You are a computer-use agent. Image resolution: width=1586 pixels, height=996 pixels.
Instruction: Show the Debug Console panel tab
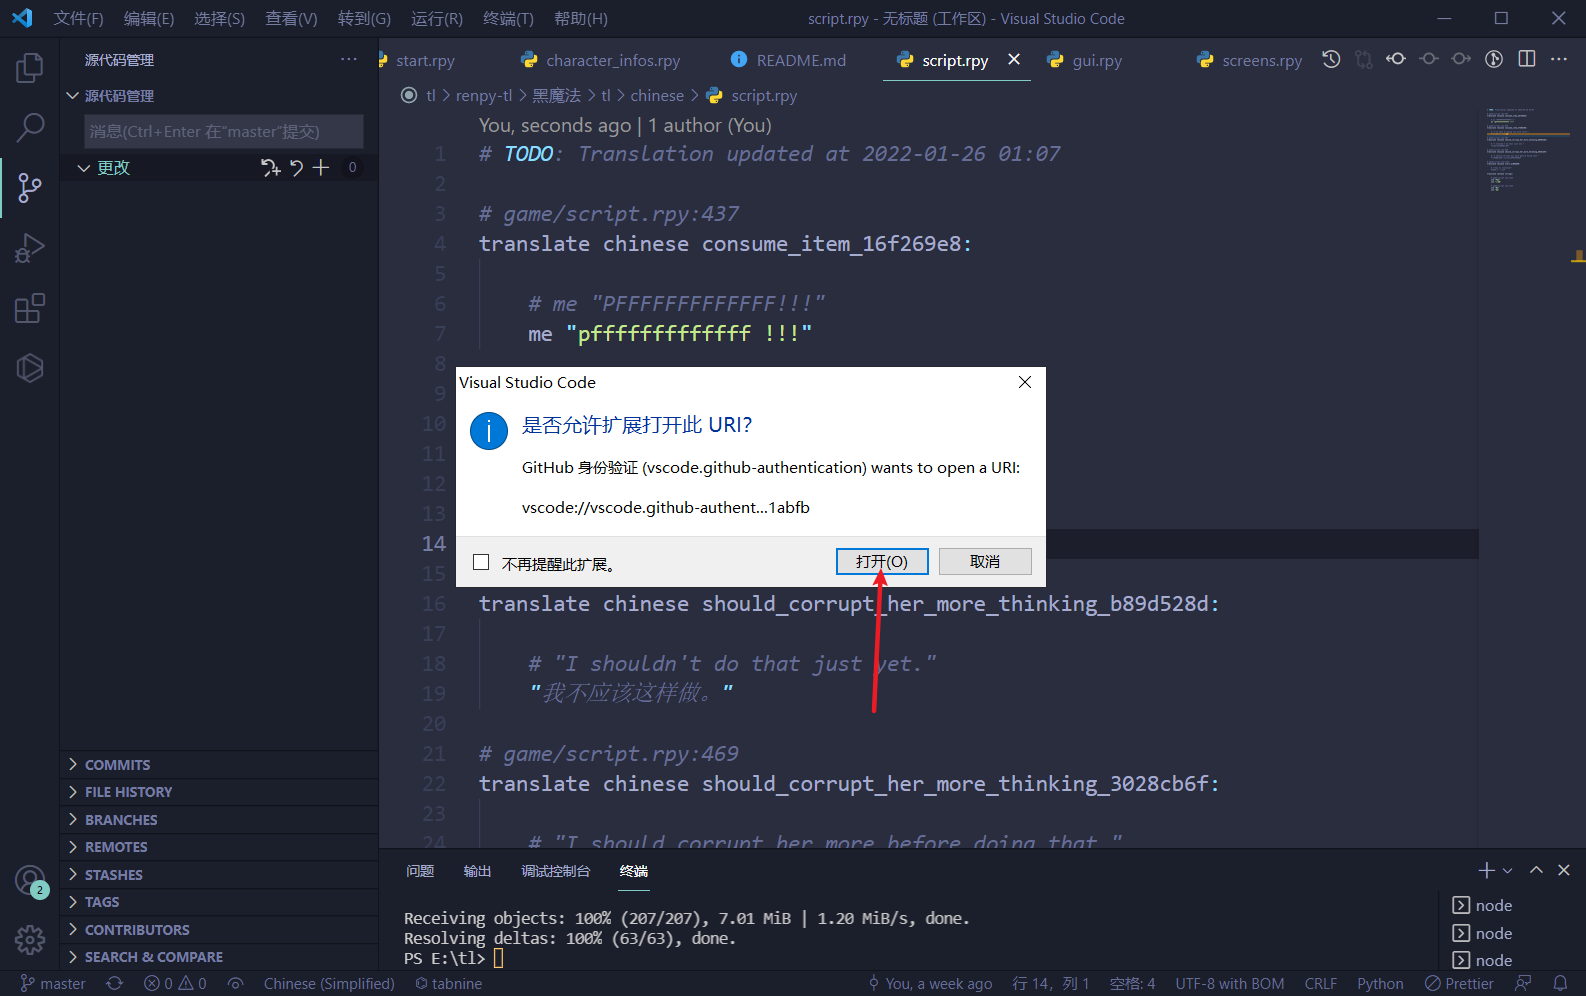click(555, 871)
